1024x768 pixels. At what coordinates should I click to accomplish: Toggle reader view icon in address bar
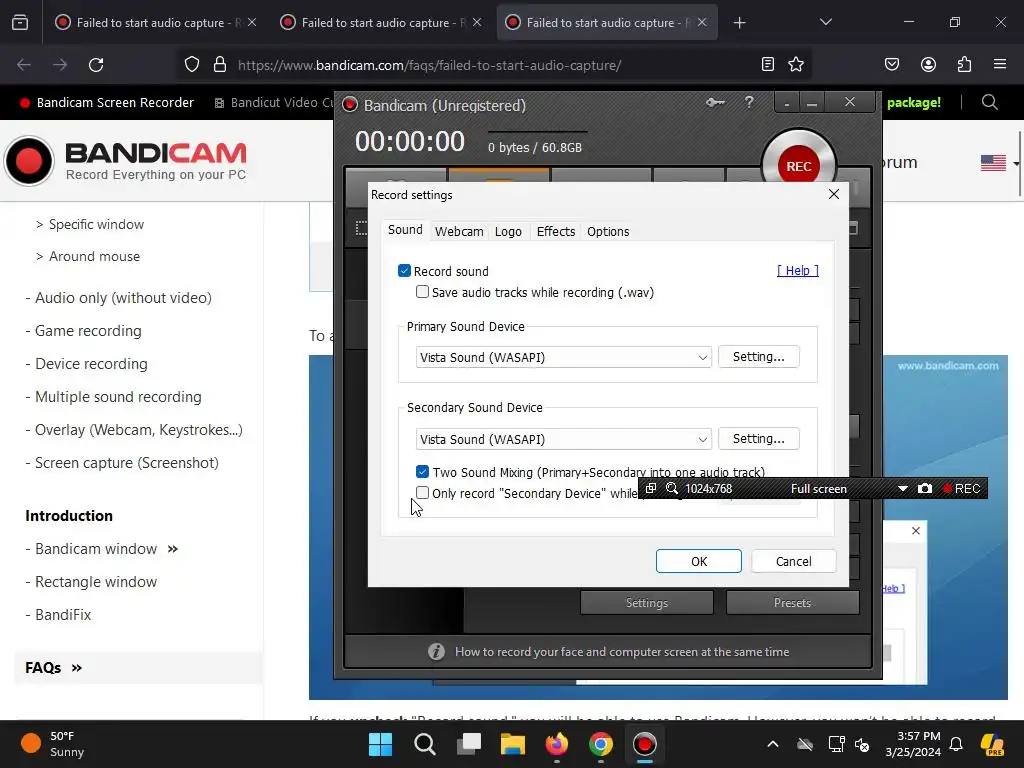pyautogui.click(x=768, y=64)
